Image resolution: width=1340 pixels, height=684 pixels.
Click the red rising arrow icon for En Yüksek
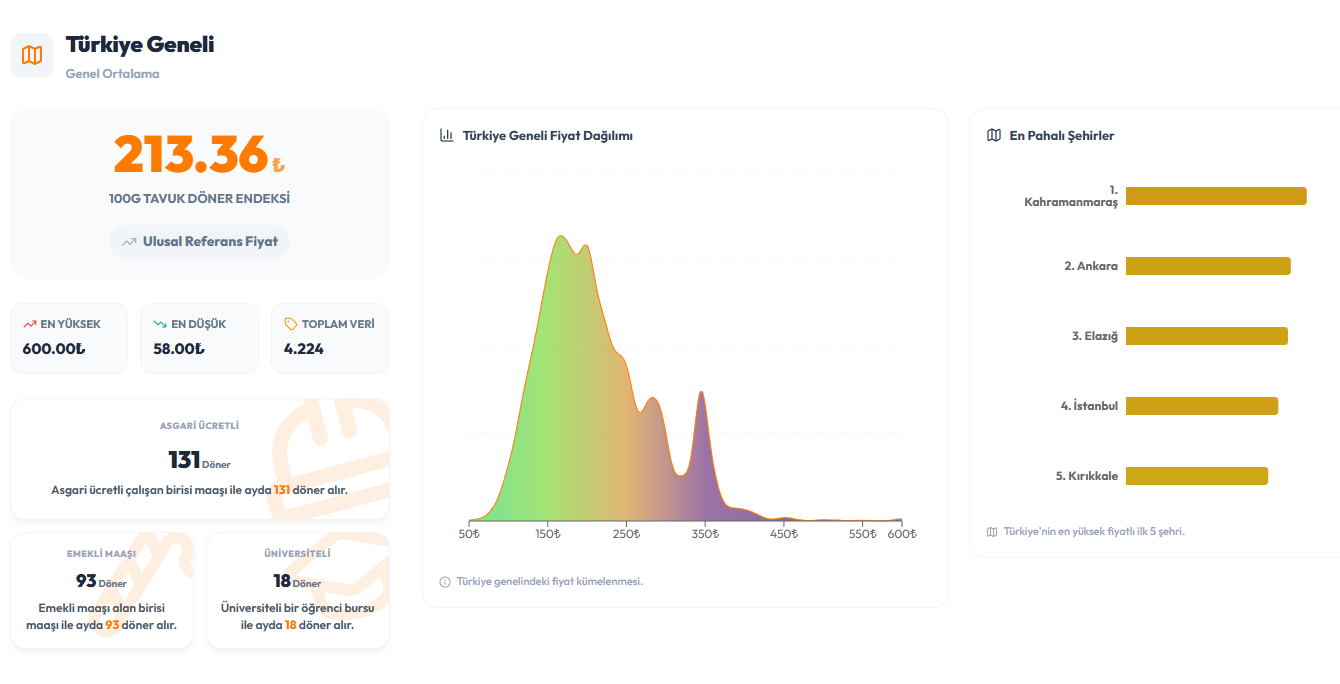point(30,324)
